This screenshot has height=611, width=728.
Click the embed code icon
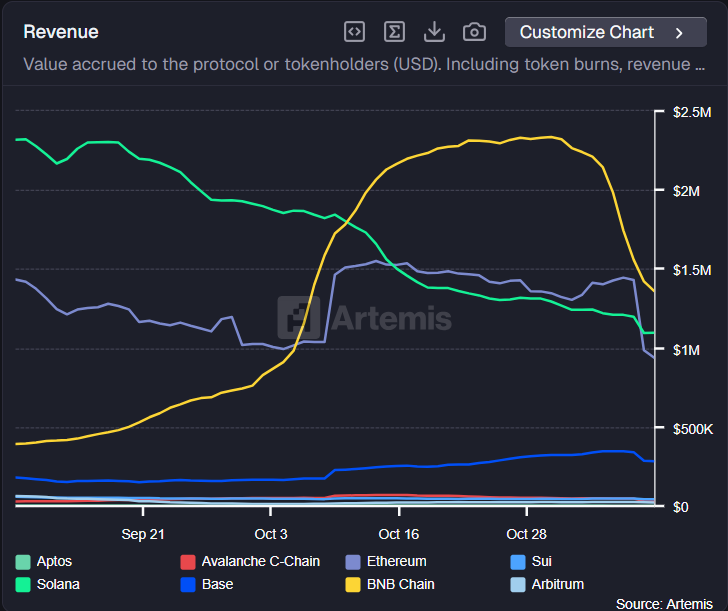coord(354,32)
